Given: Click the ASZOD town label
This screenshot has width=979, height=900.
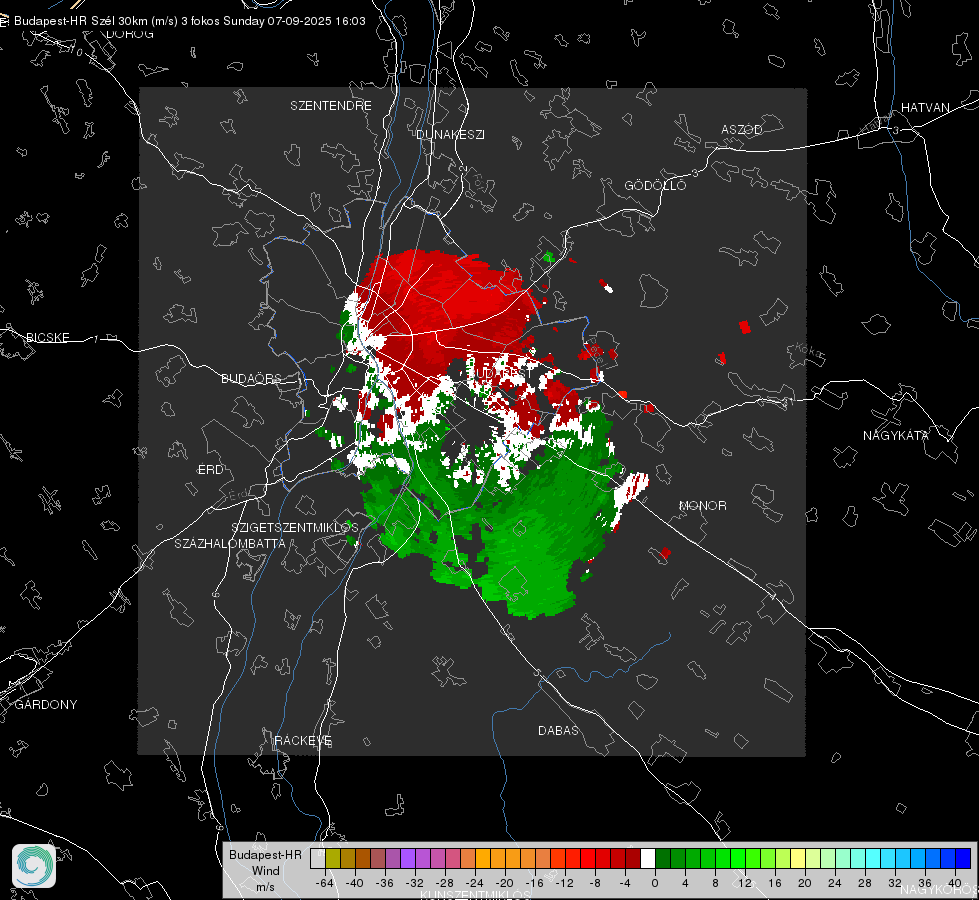Looking at the screenshot, I should pos(742,130).
